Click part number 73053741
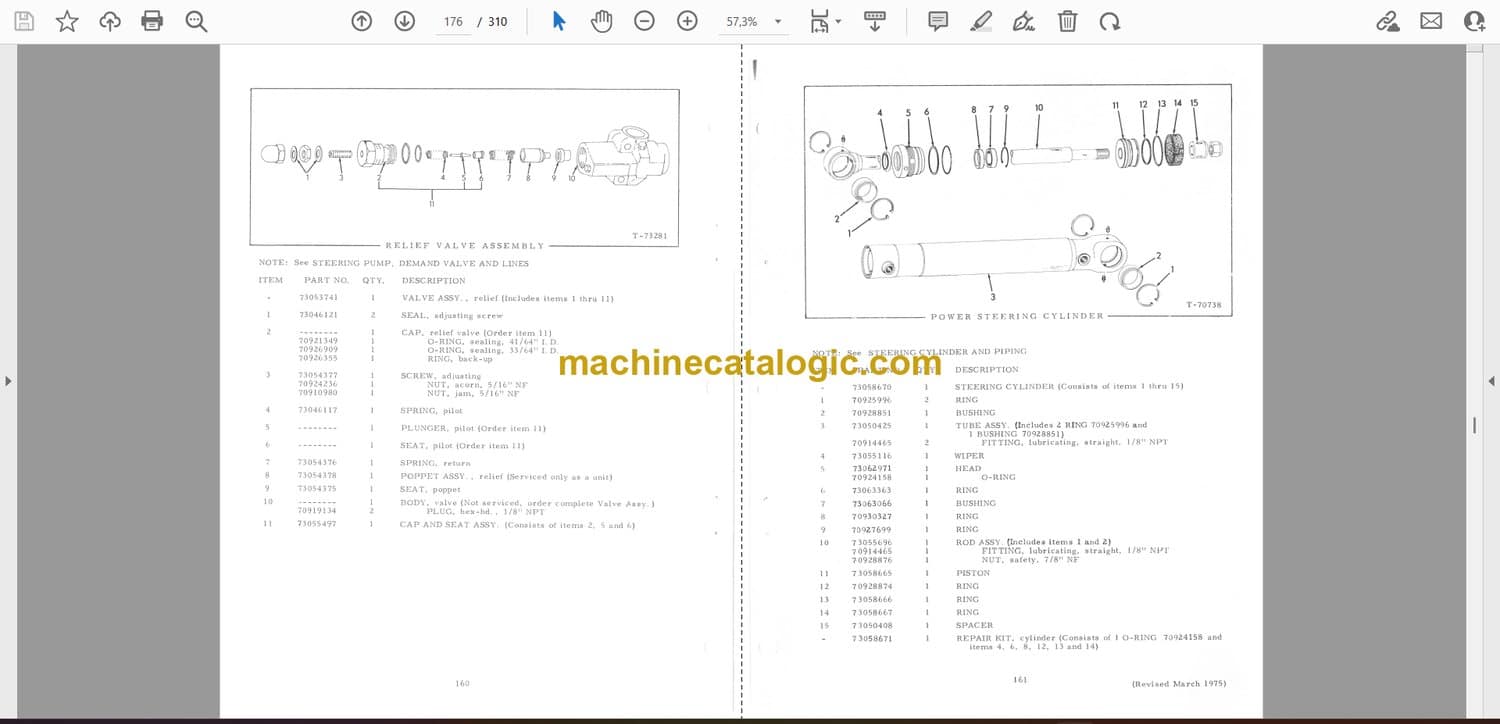Viewport: 1500px width, 724px height. coord(318,298)
